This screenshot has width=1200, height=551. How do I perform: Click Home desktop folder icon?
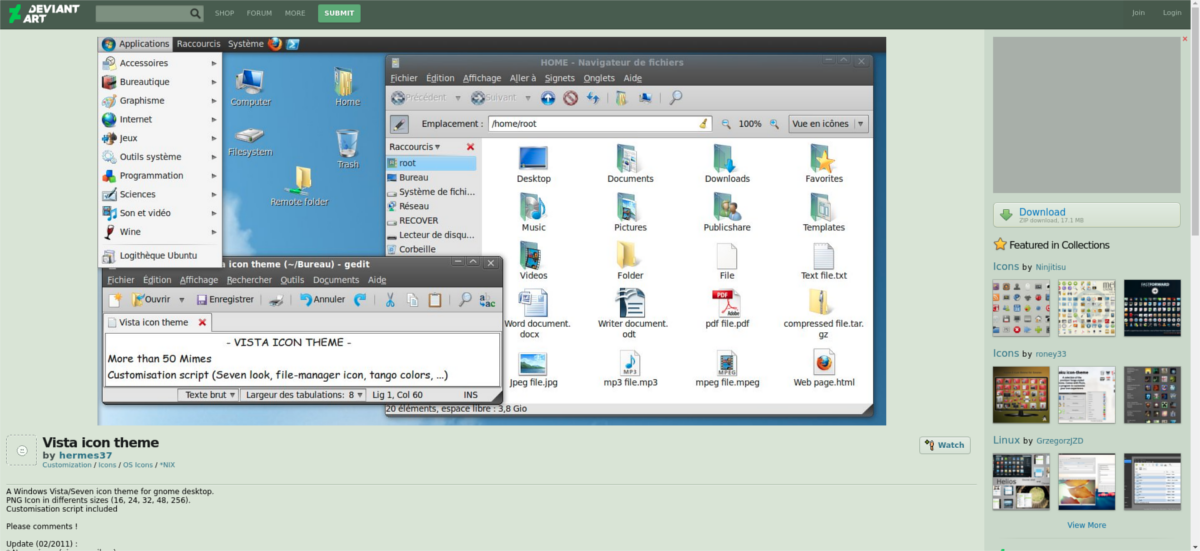pos(347,88)
